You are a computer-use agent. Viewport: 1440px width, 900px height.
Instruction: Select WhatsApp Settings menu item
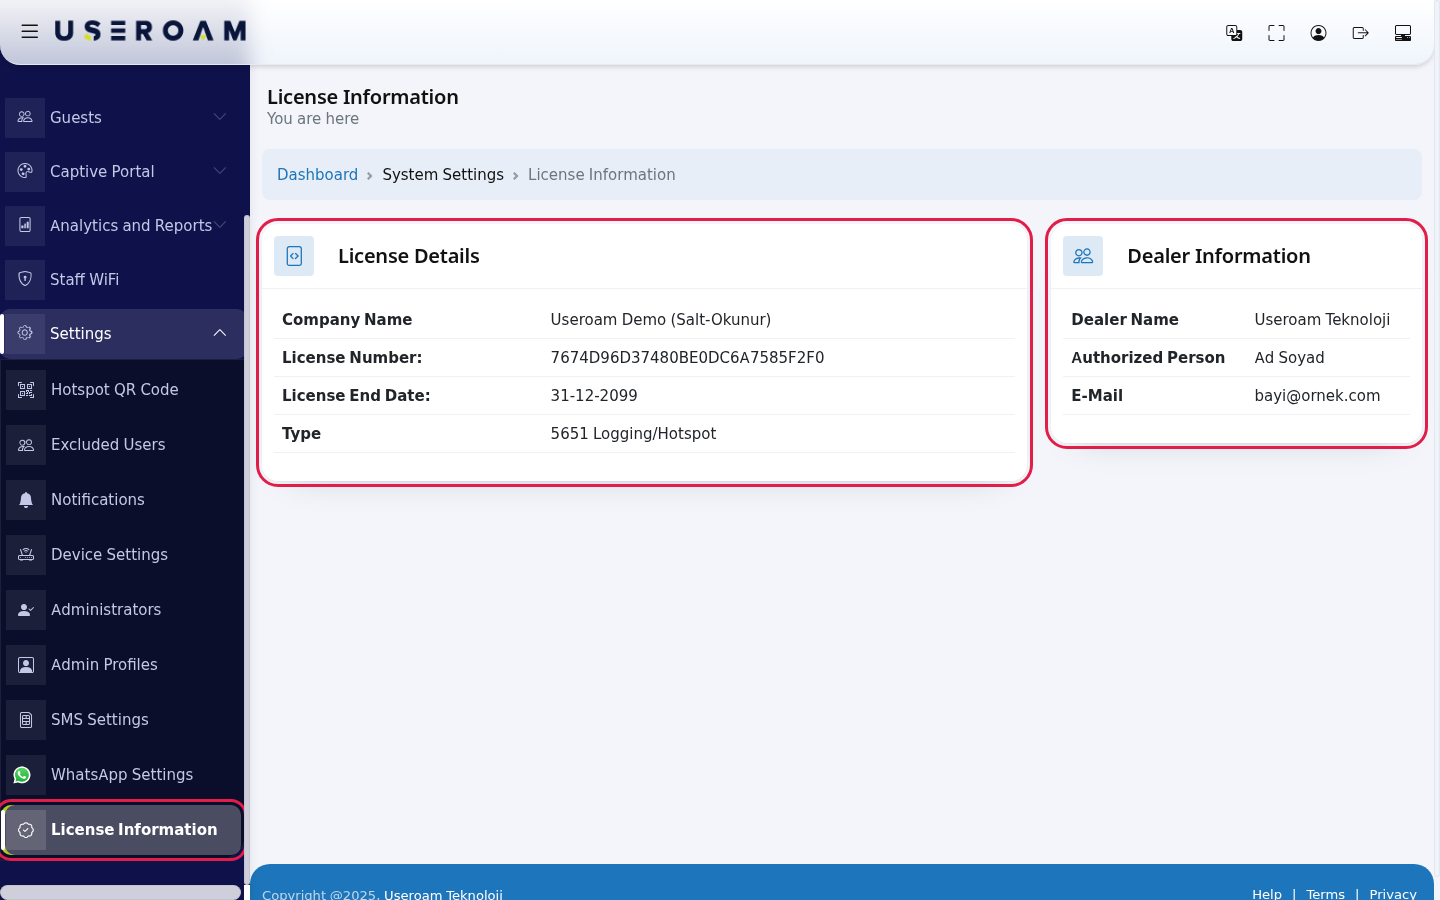pos(122,775)
